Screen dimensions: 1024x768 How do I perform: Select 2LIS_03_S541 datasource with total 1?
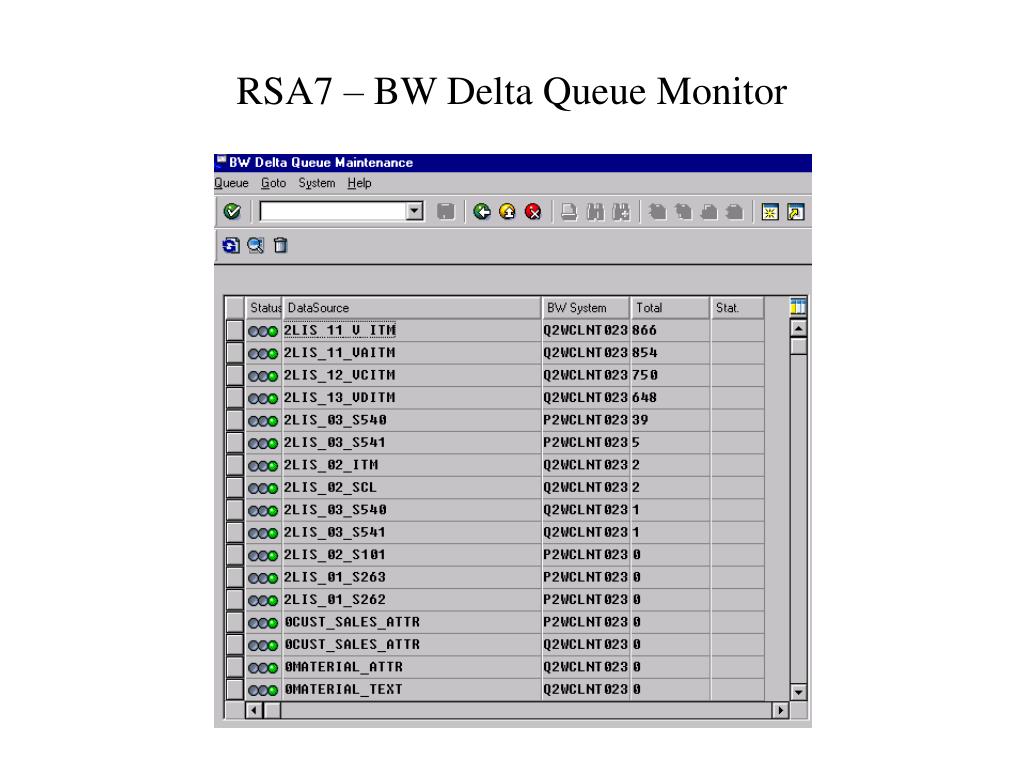pyautogui.click(x=411, y=532)
